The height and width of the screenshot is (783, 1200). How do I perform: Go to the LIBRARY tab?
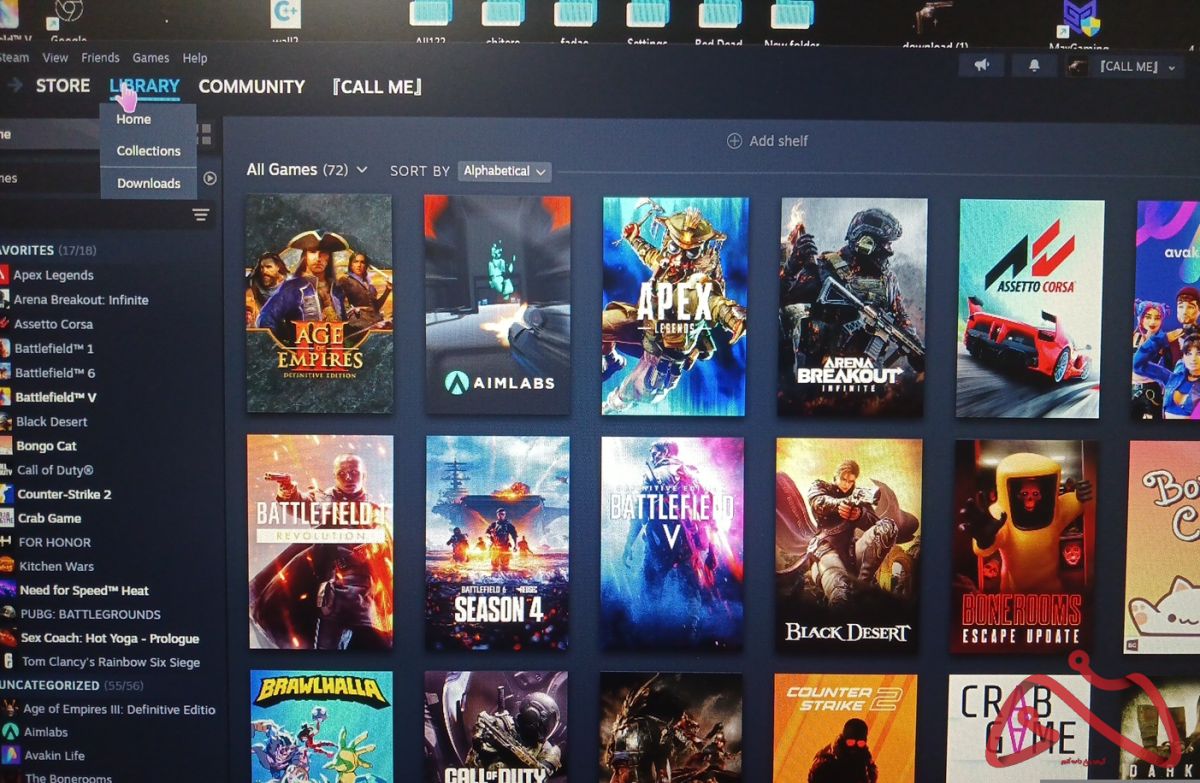145,86
